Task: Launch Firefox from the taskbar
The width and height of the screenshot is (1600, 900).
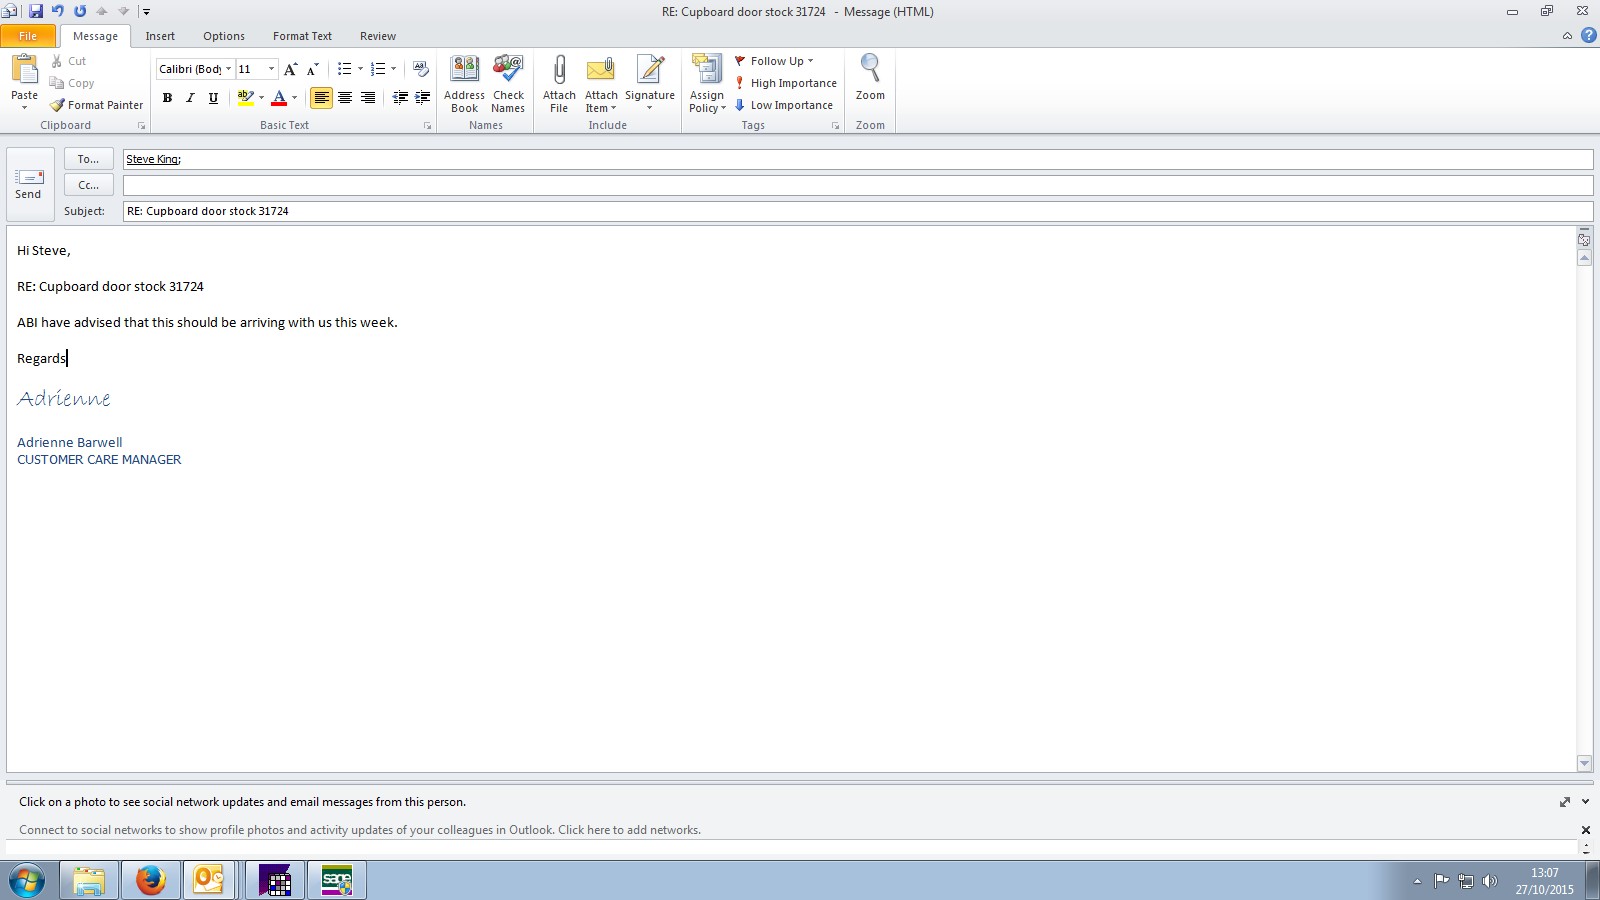Action: 151,881
